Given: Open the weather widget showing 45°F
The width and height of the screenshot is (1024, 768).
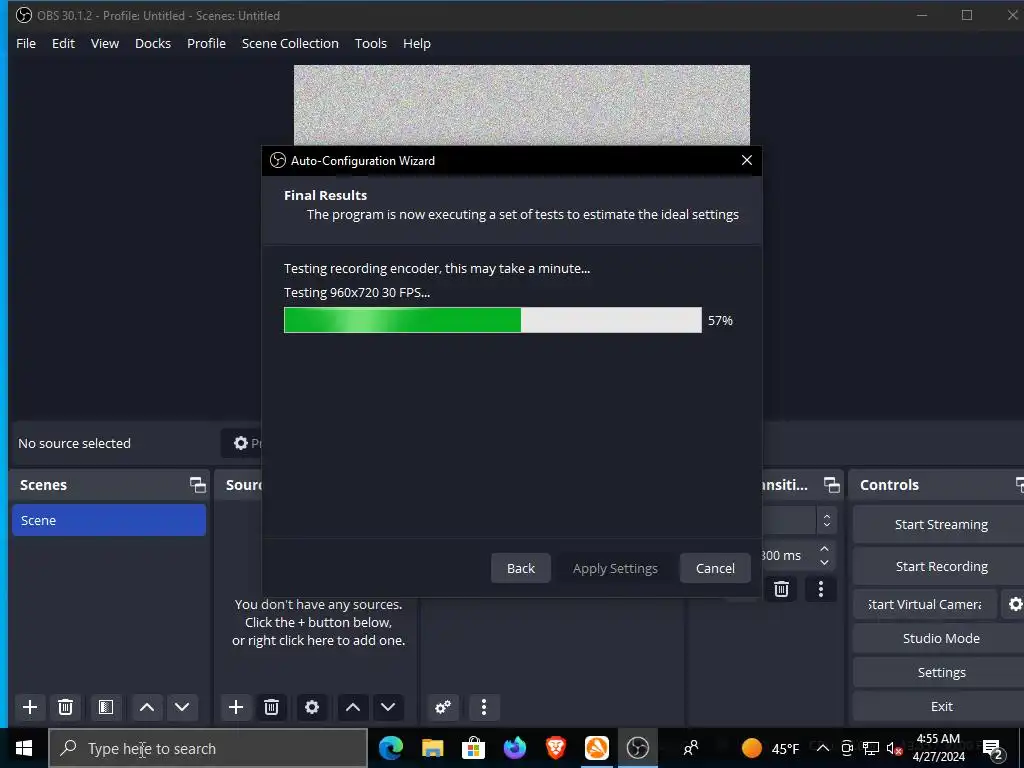Looking at the screenshot, I should coord(771,748).
